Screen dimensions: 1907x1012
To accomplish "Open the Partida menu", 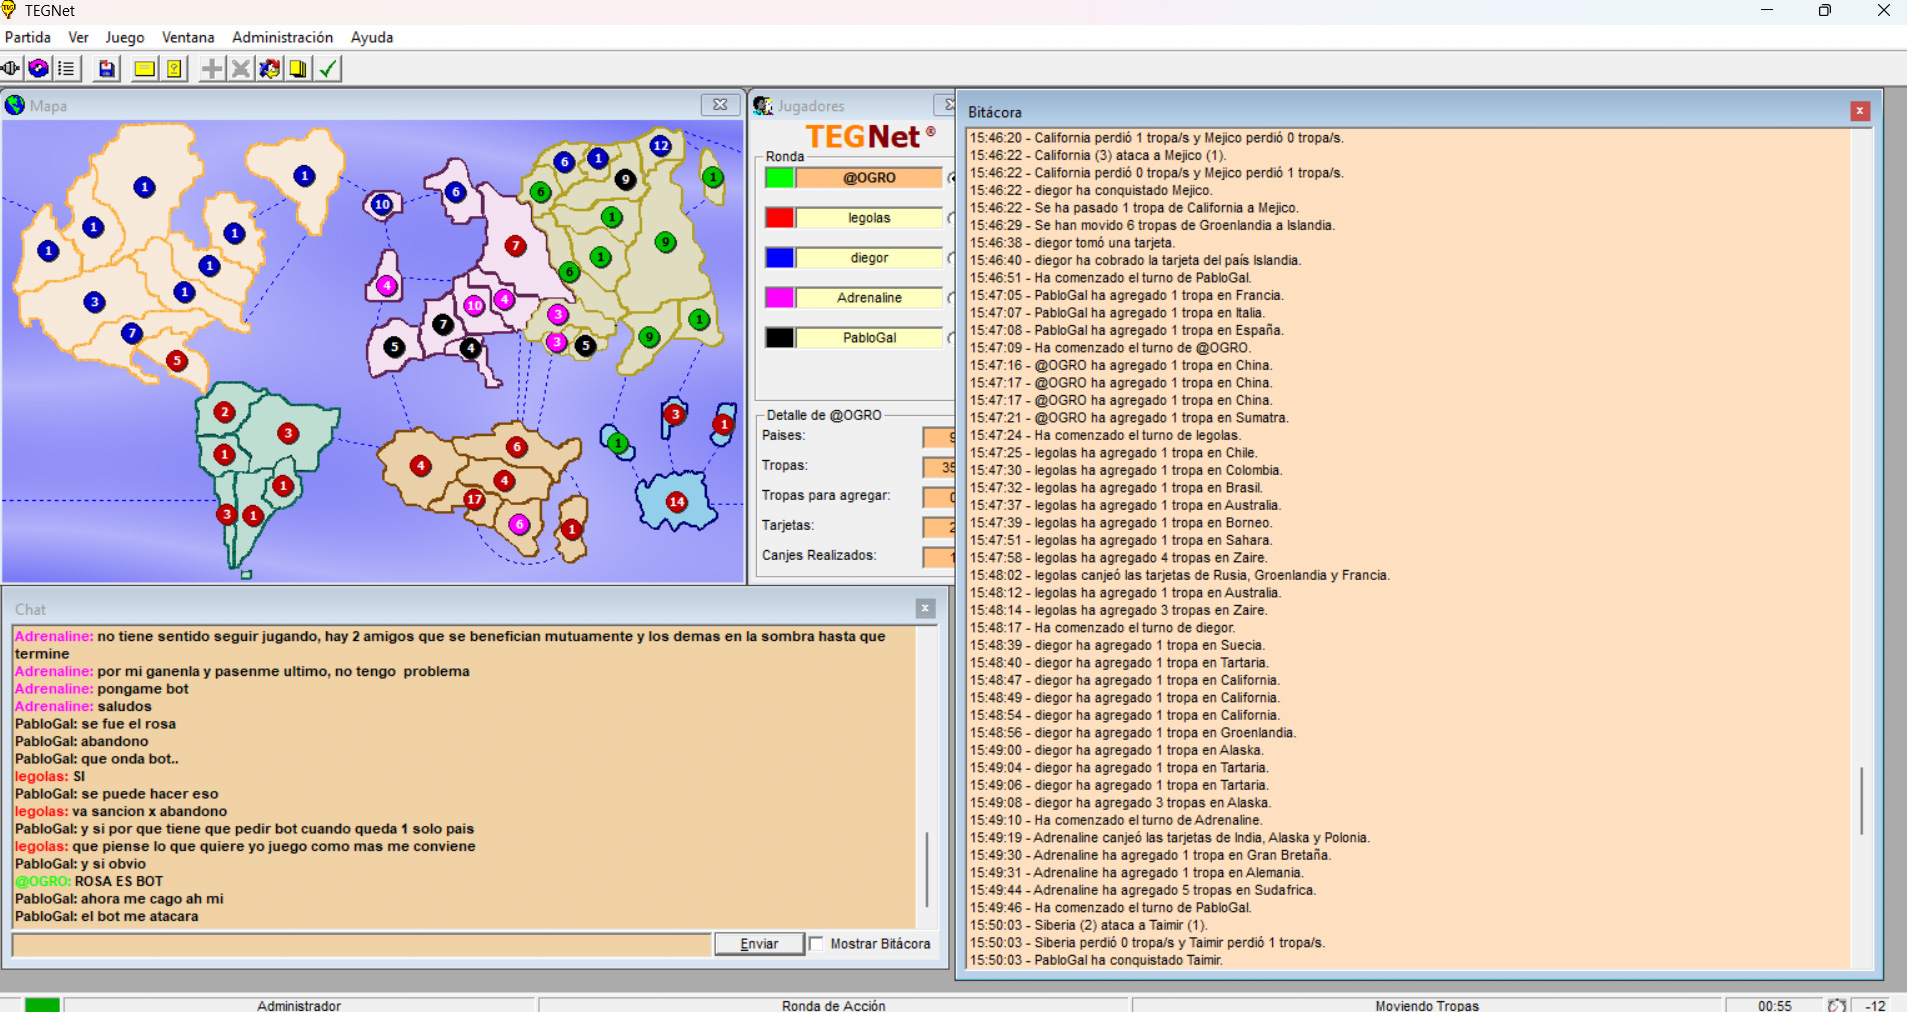I will click(x=28, y=37).
